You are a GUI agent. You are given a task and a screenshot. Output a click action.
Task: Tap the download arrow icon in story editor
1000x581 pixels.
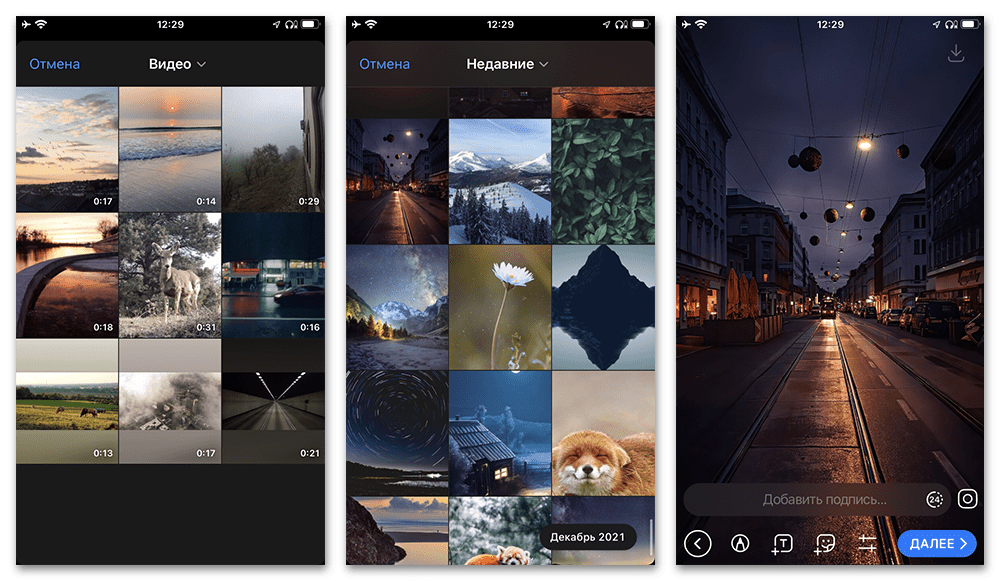click(x=955, y=54)
